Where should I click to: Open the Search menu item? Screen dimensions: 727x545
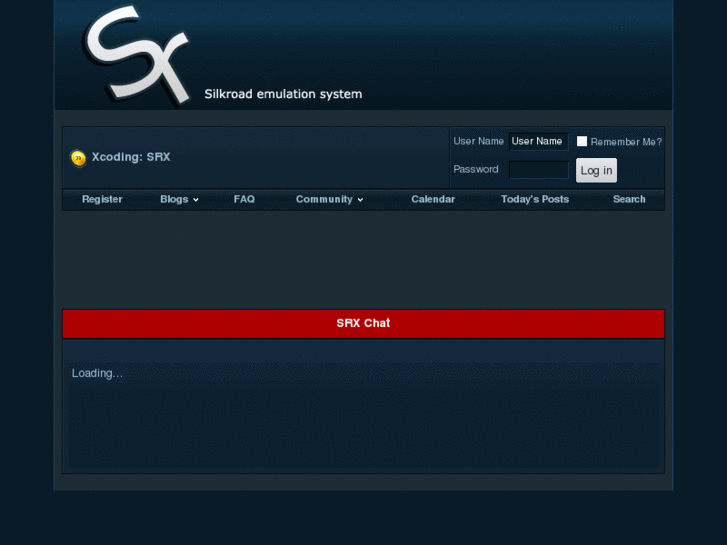point(629,199)
